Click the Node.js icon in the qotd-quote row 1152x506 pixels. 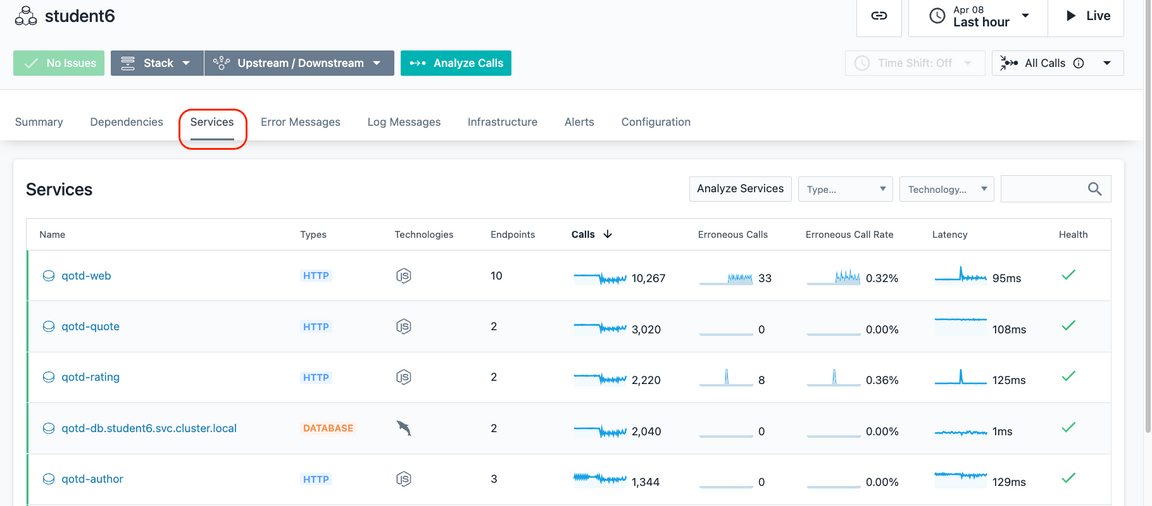[x=403, y=327]
